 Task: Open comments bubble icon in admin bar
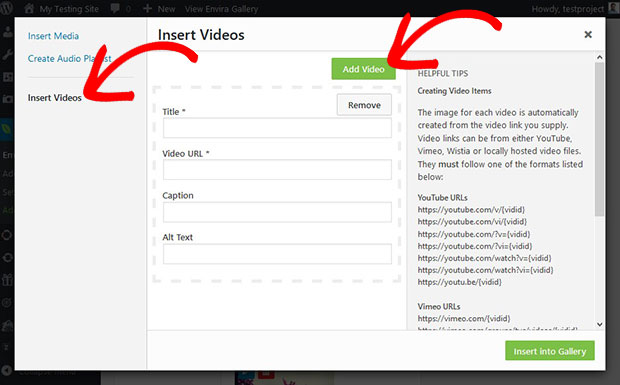tap(115, 8)
